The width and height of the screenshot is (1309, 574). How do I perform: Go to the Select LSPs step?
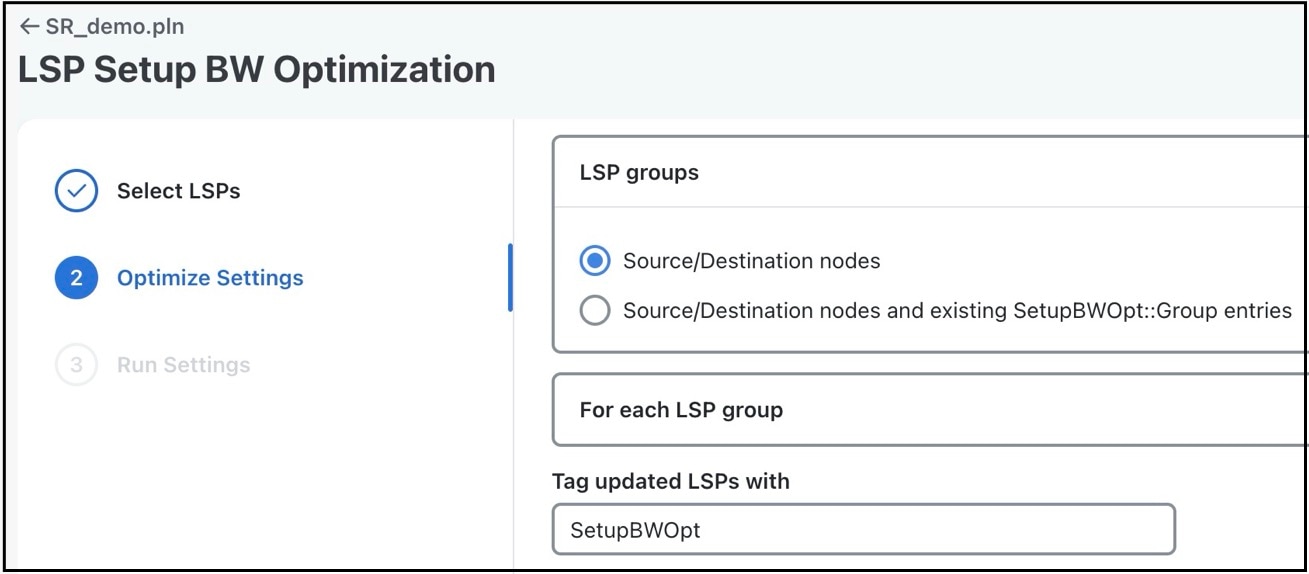pos(179,191)
